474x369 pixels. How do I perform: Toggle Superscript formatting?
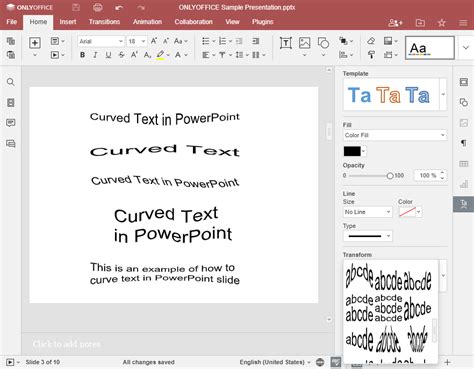click(x=134, y=55)
